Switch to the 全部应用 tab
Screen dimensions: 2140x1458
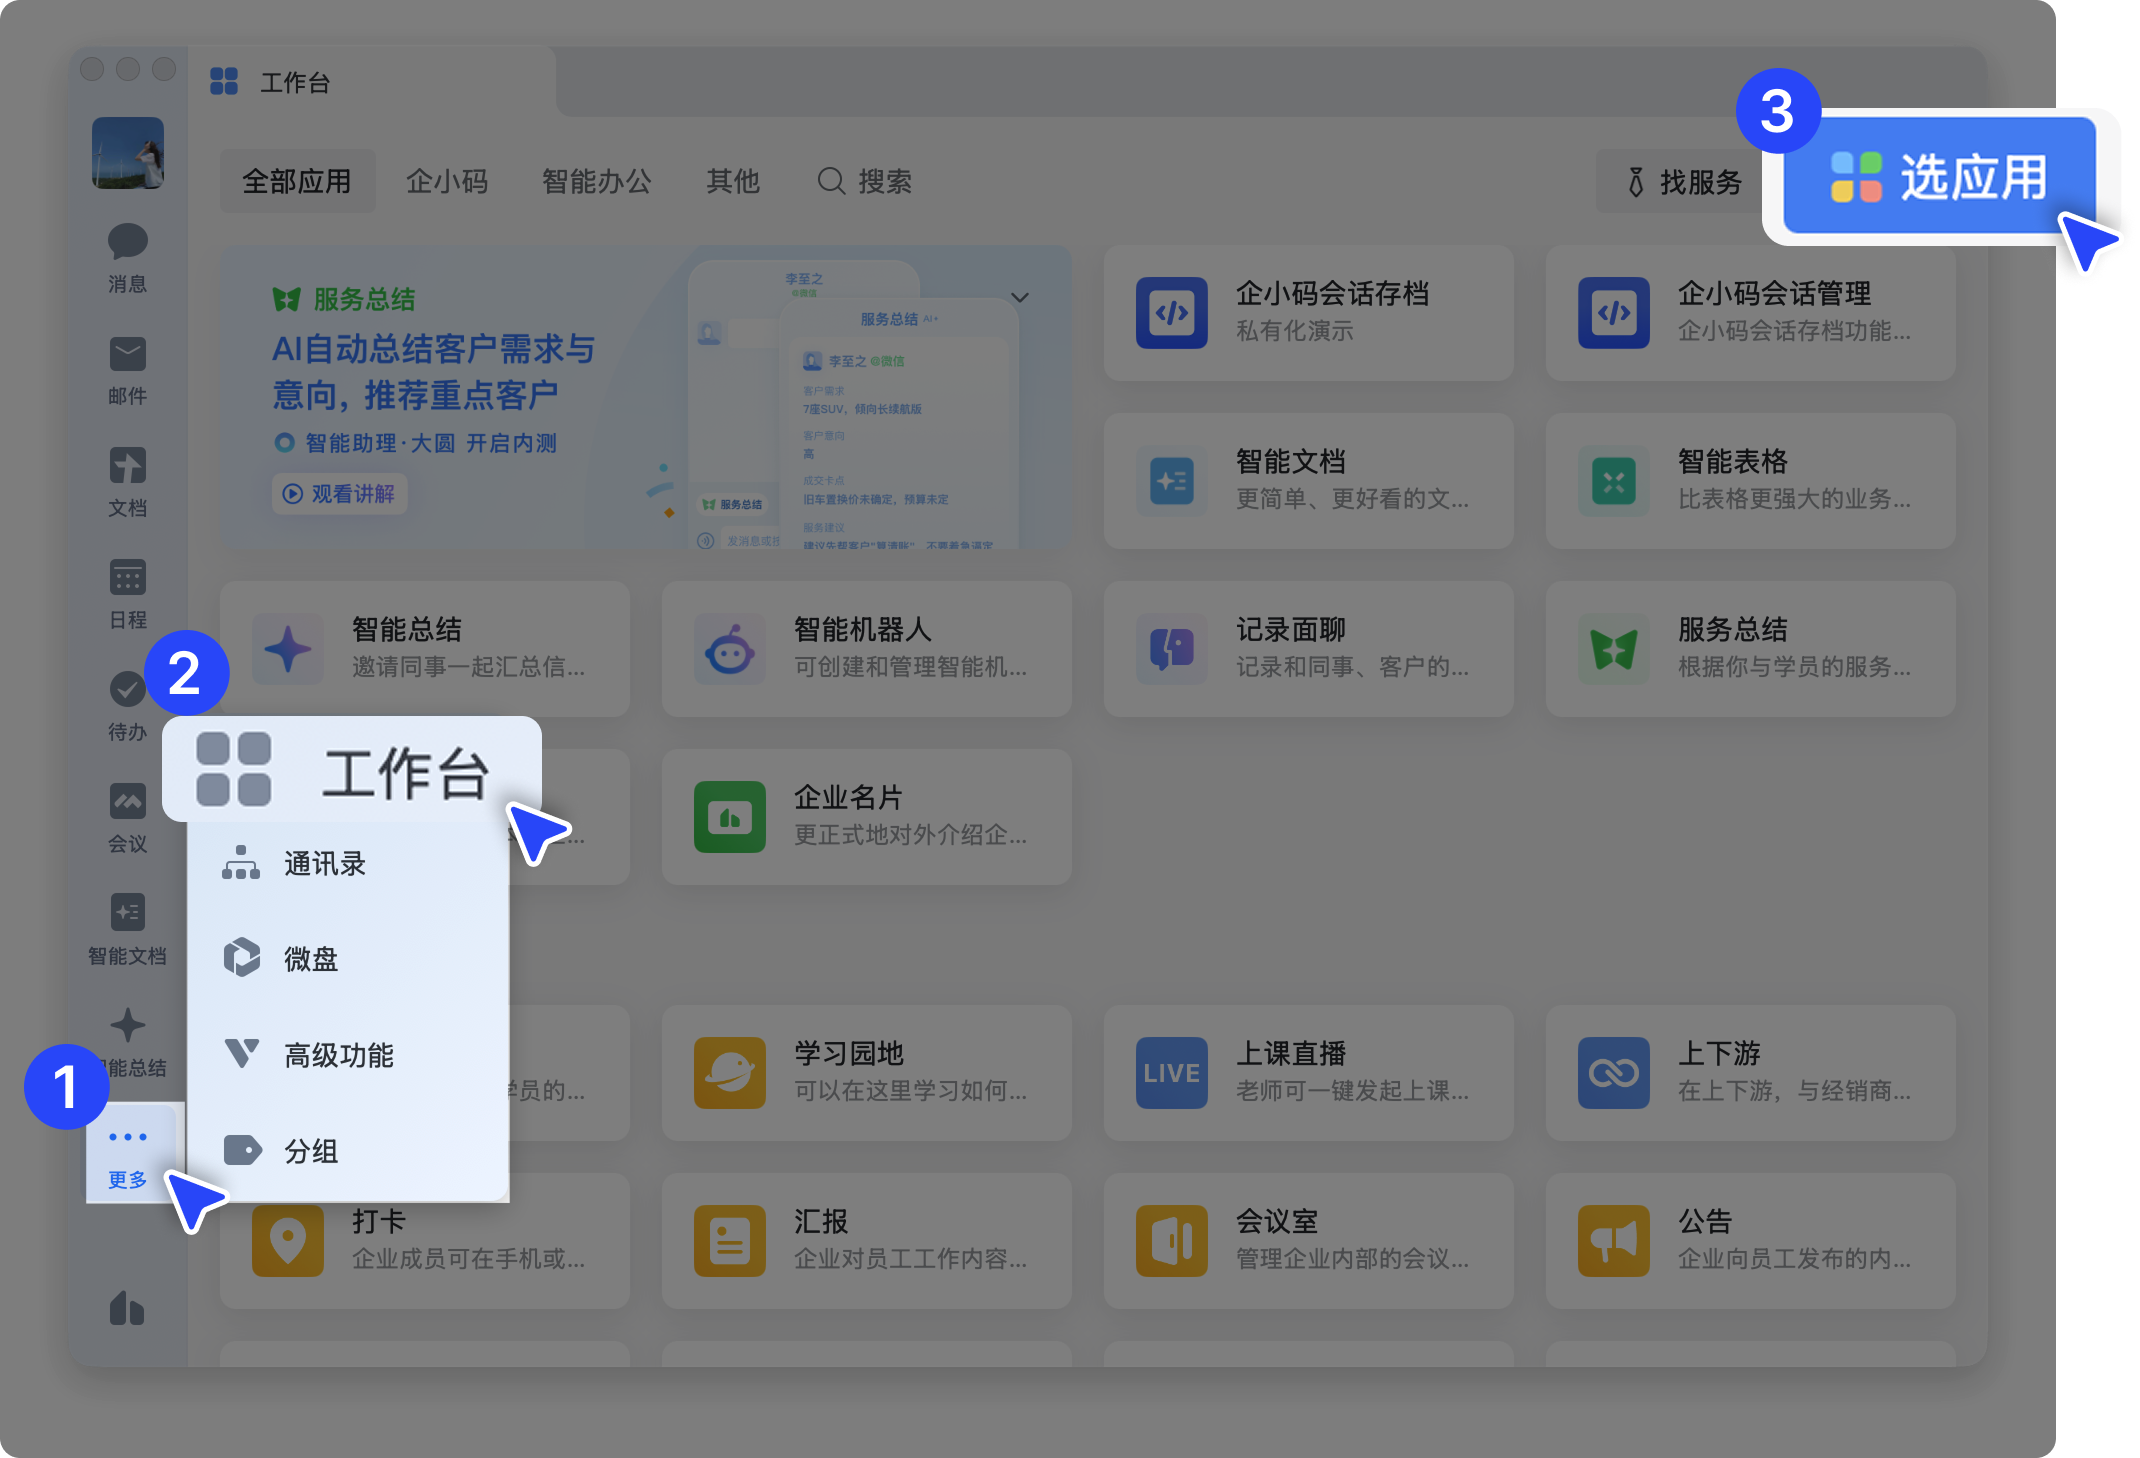point(297,181)
